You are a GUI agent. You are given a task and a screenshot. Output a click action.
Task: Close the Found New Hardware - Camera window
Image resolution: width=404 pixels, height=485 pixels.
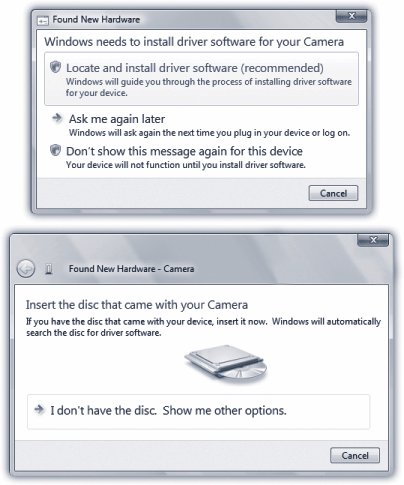click(x=373, y=240)
